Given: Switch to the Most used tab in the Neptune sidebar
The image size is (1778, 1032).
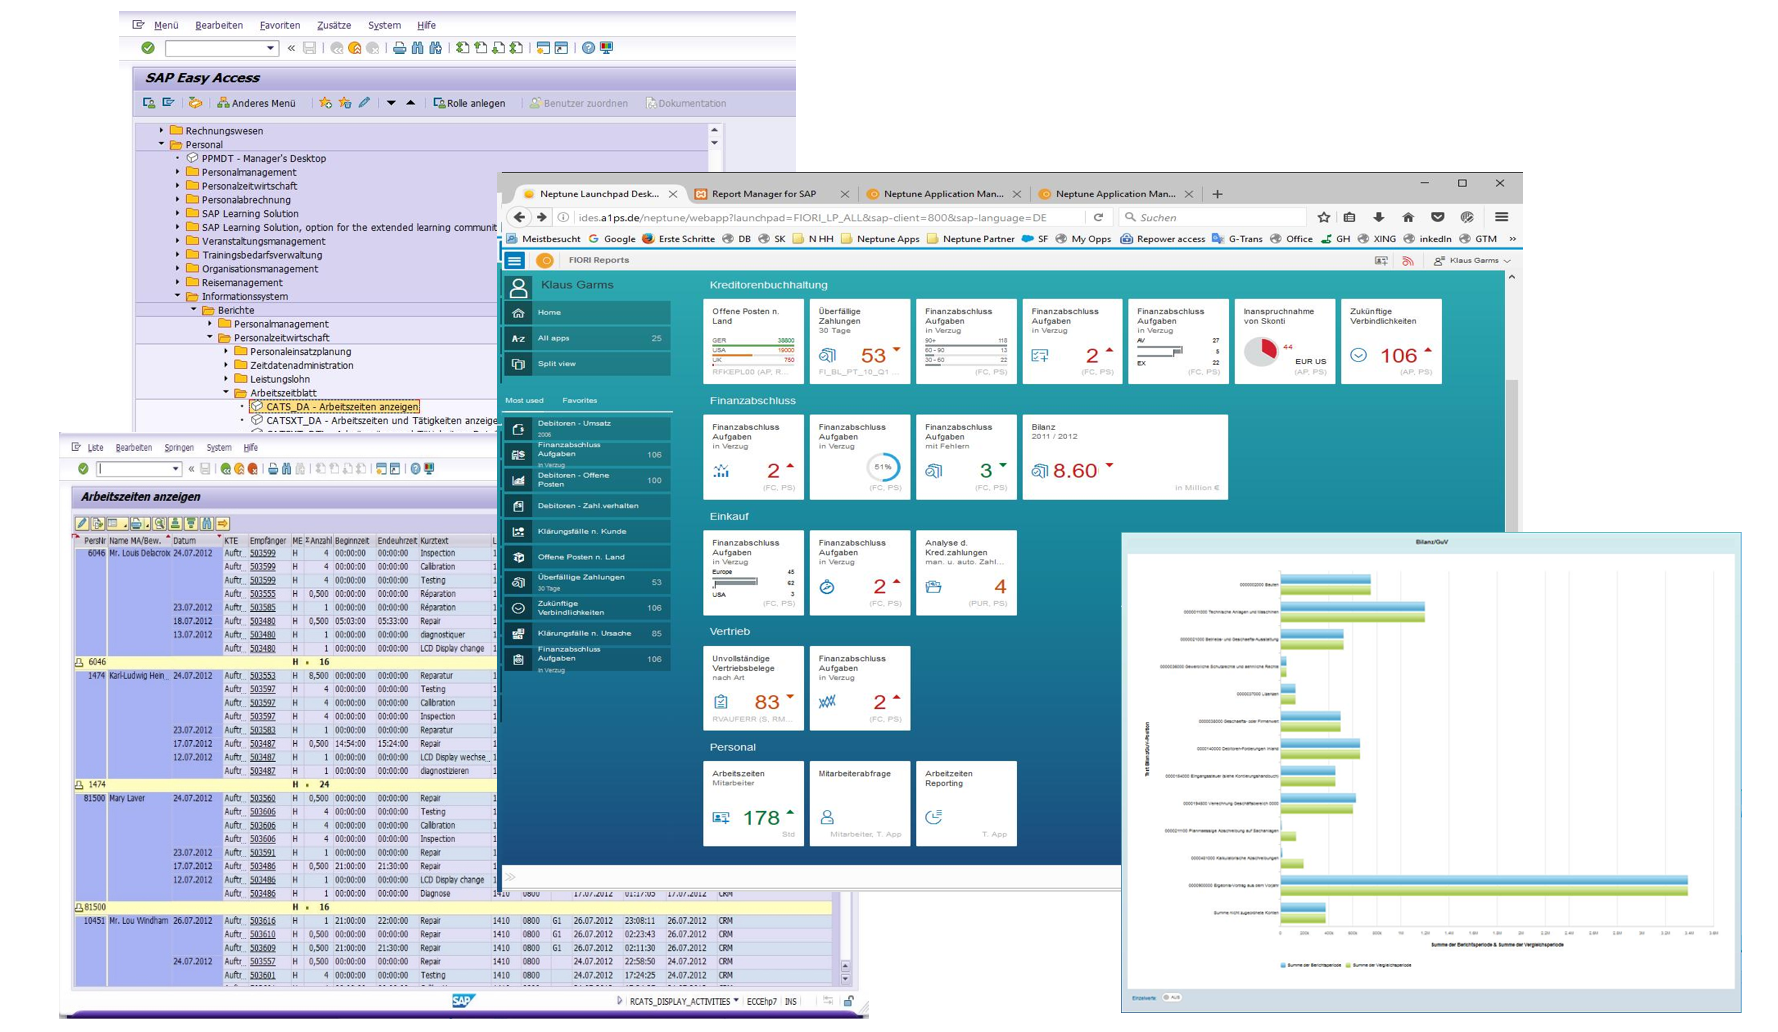Looking at the screenshot, I should (524, 400).
